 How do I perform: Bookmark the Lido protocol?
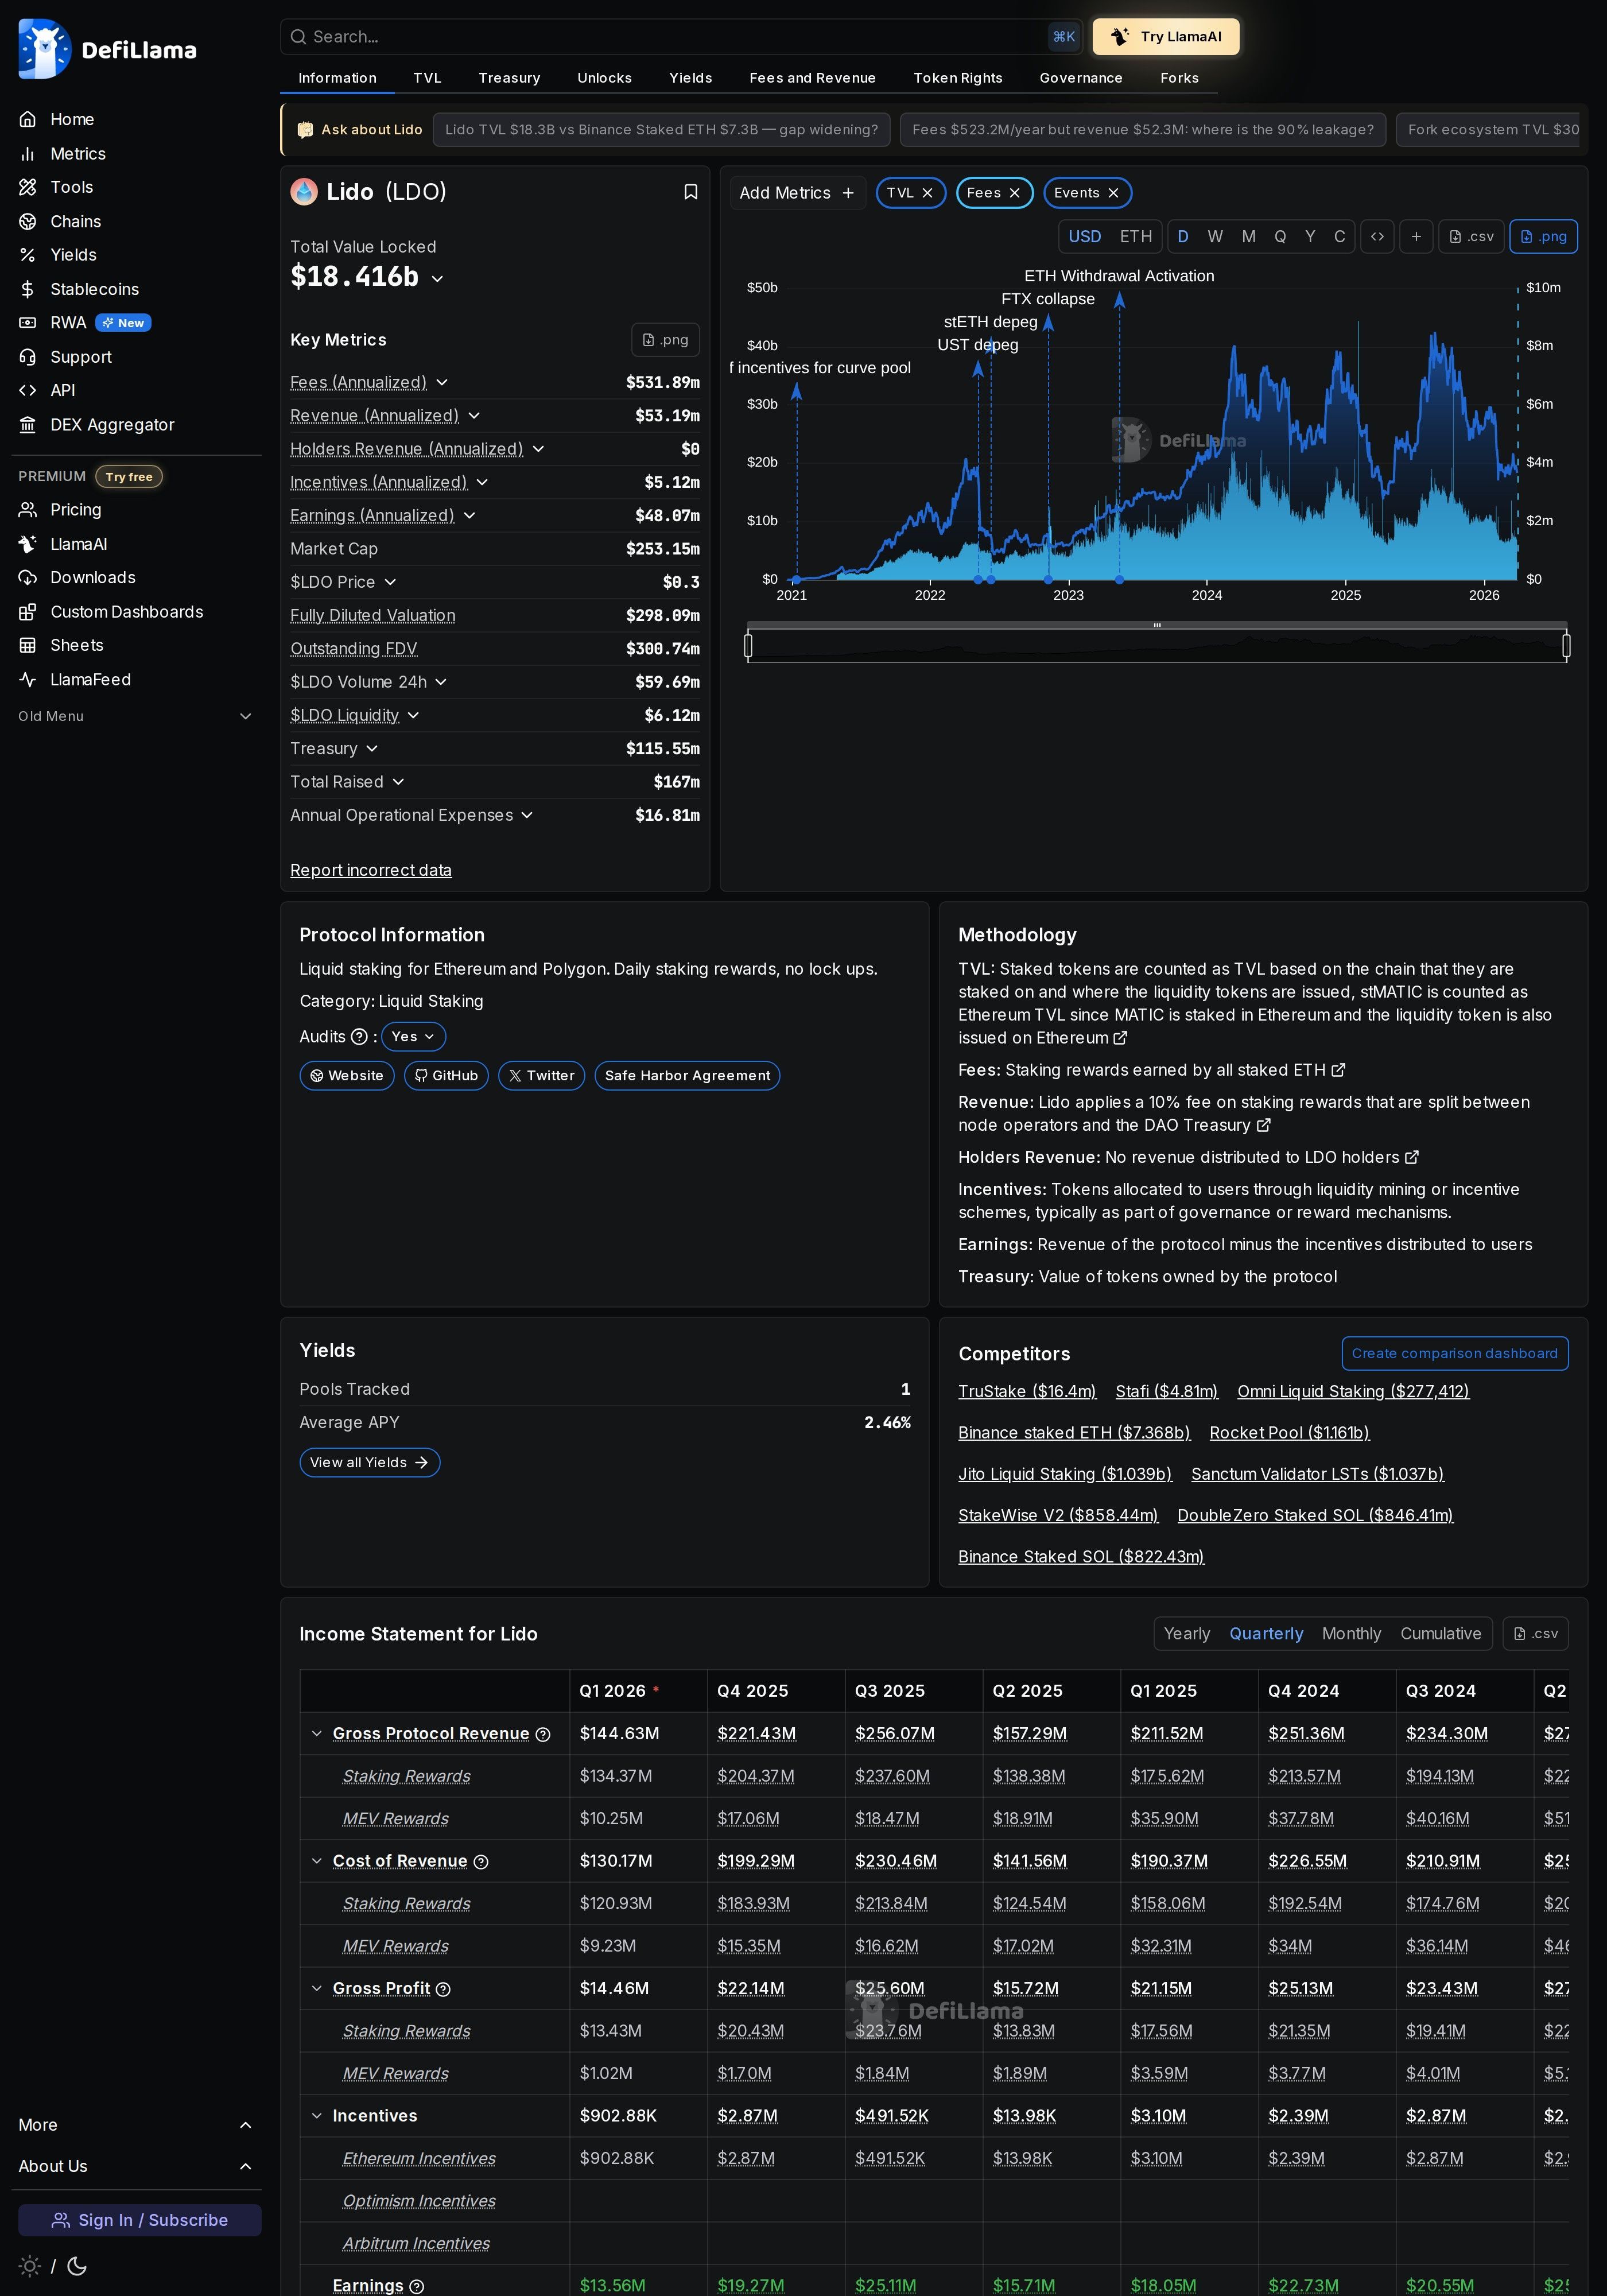[691, 191]
